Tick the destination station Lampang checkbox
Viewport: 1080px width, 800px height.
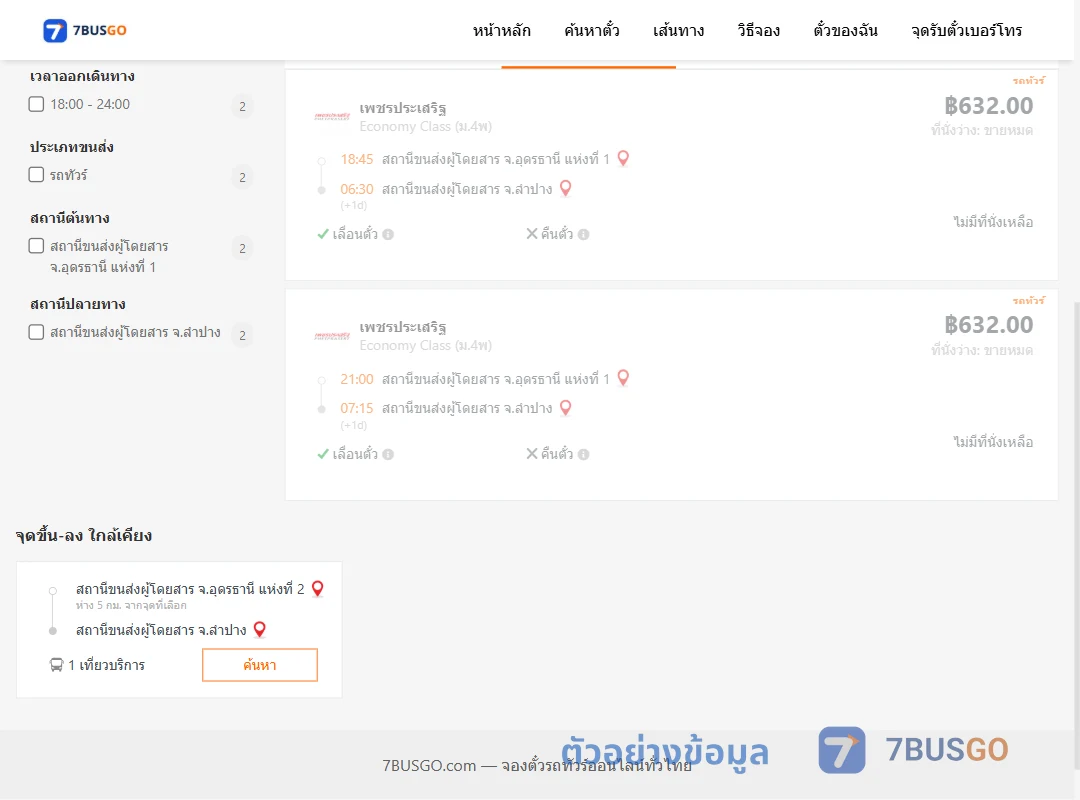click(37, 332)
